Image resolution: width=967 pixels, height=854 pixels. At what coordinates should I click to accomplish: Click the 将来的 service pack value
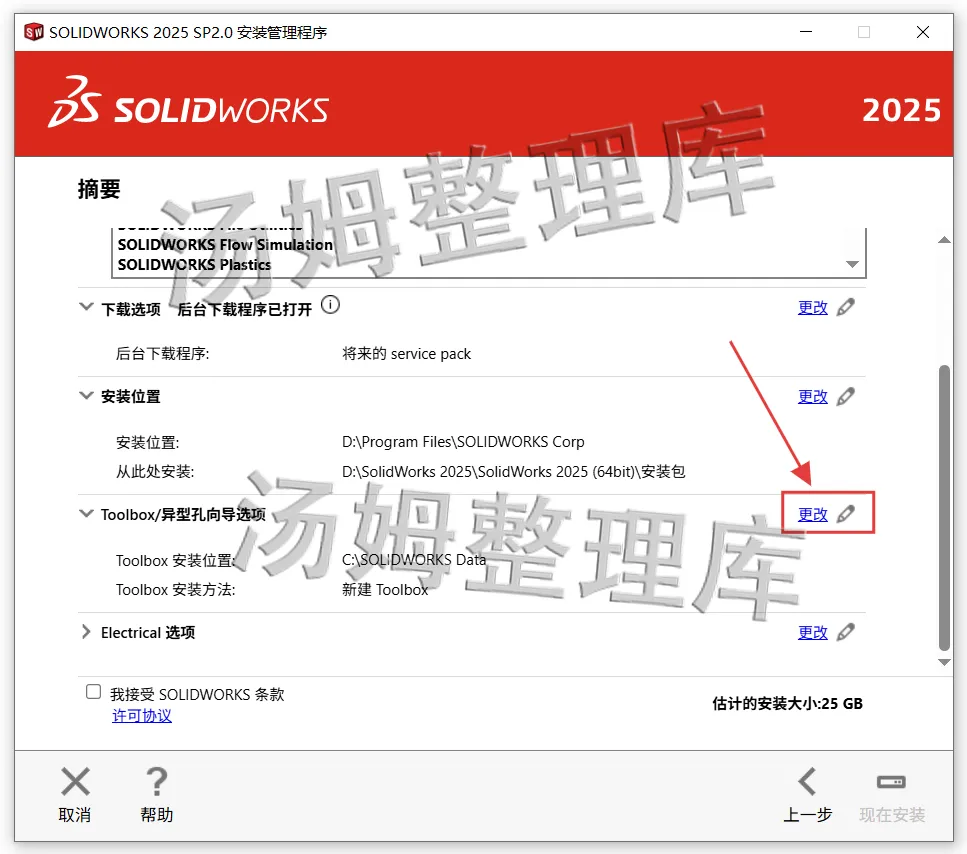pos(406,353)
